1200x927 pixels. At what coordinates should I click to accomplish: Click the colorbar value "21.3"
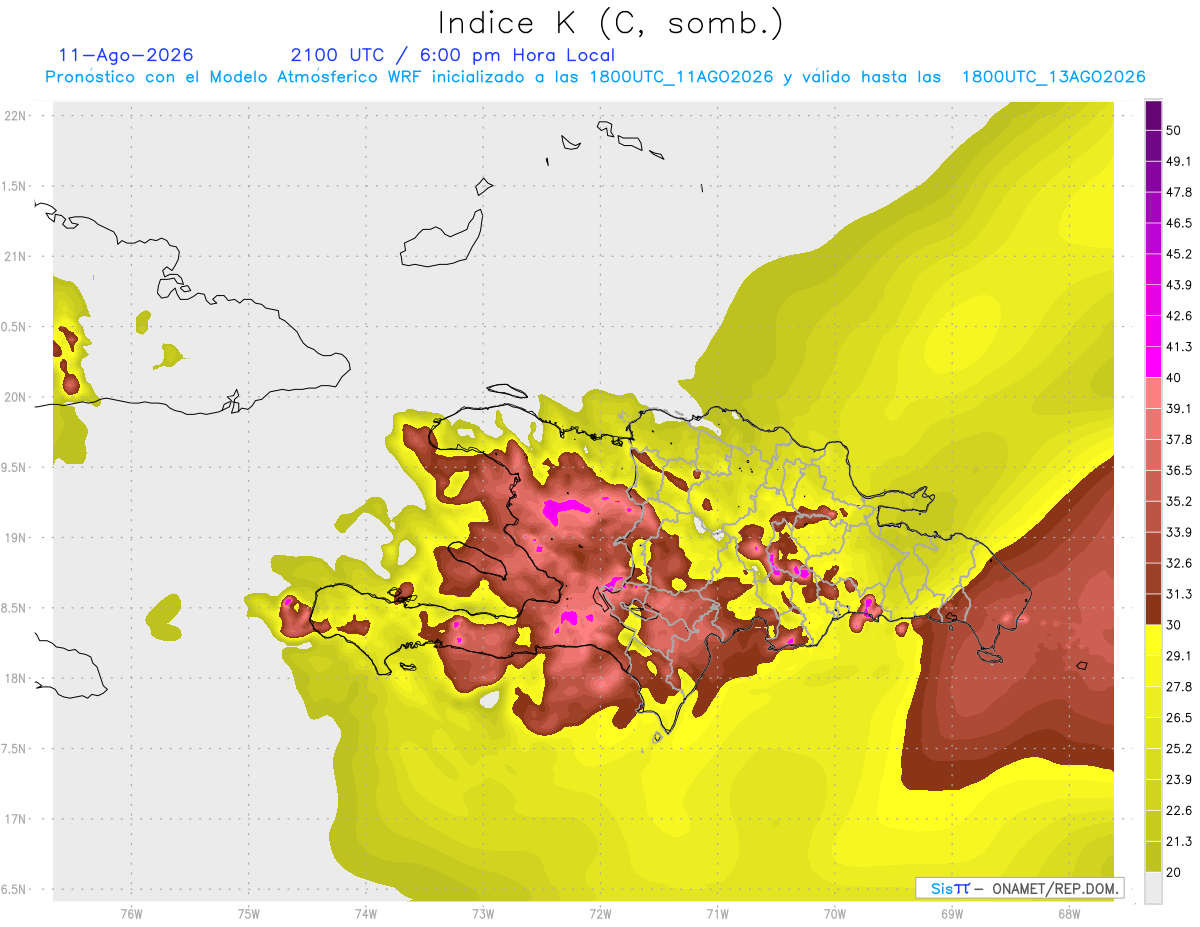click(x=1178, y=841)
